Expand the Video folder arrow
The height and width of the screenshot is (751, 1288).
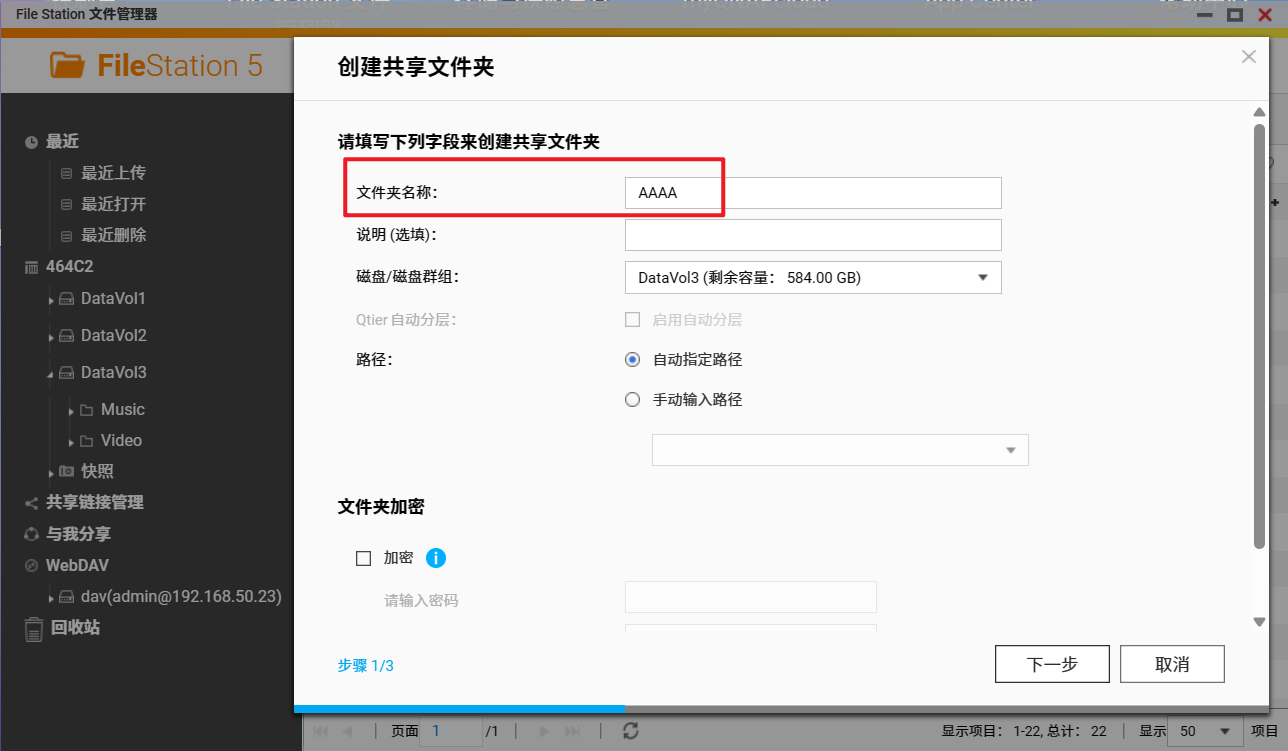(x=71, y=442)
